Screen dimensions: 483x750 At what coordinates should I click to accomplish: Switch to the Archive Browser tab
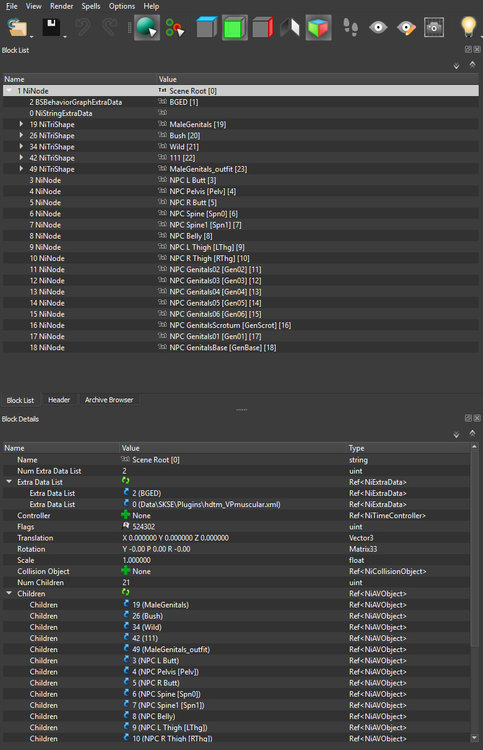click(x=109, y=400)
